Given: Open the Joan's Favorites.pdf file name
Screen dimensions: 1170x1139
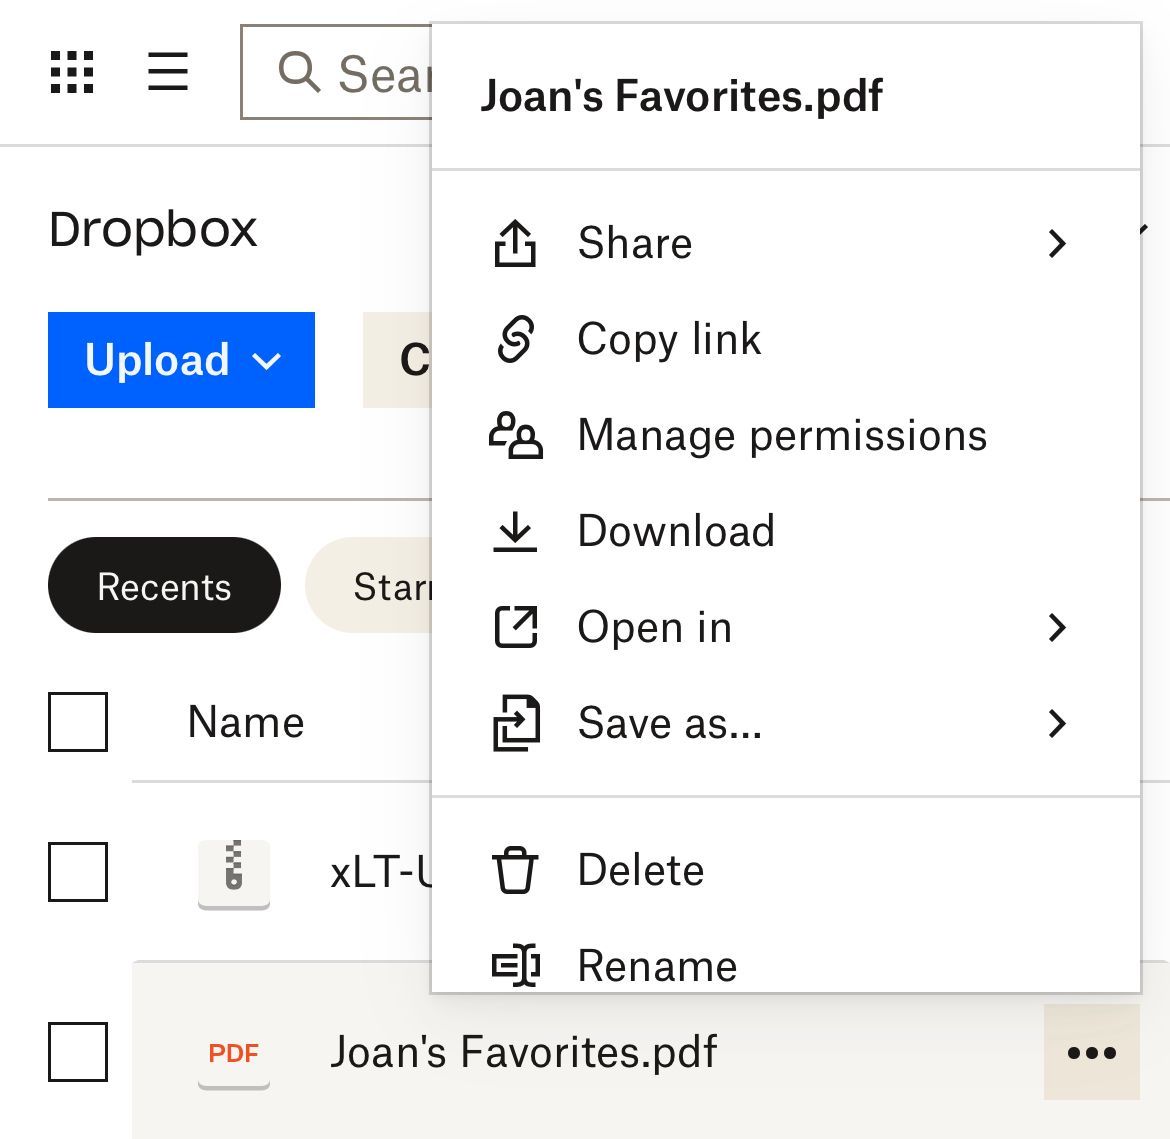Looking at the screenshot, I should [523, 1052].
